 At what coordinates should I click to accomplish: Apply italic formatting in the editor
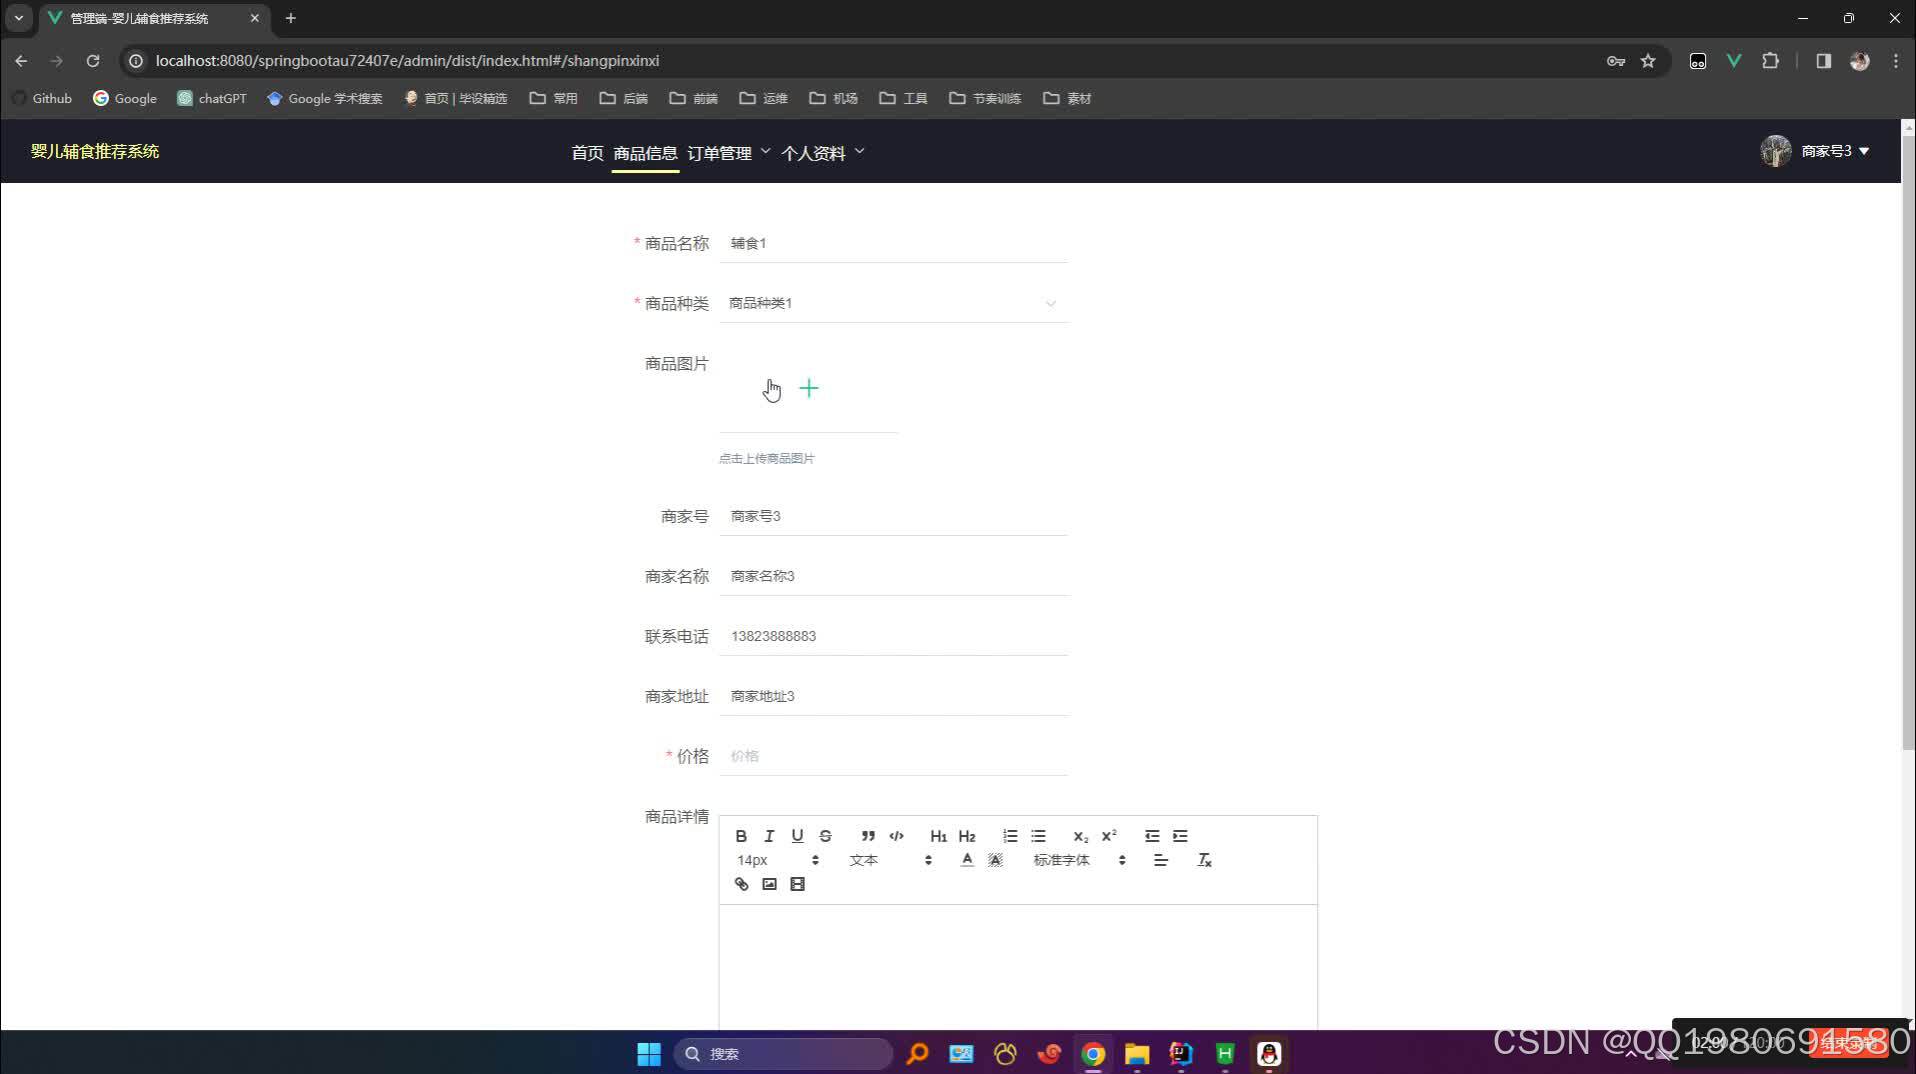[769, 836]
